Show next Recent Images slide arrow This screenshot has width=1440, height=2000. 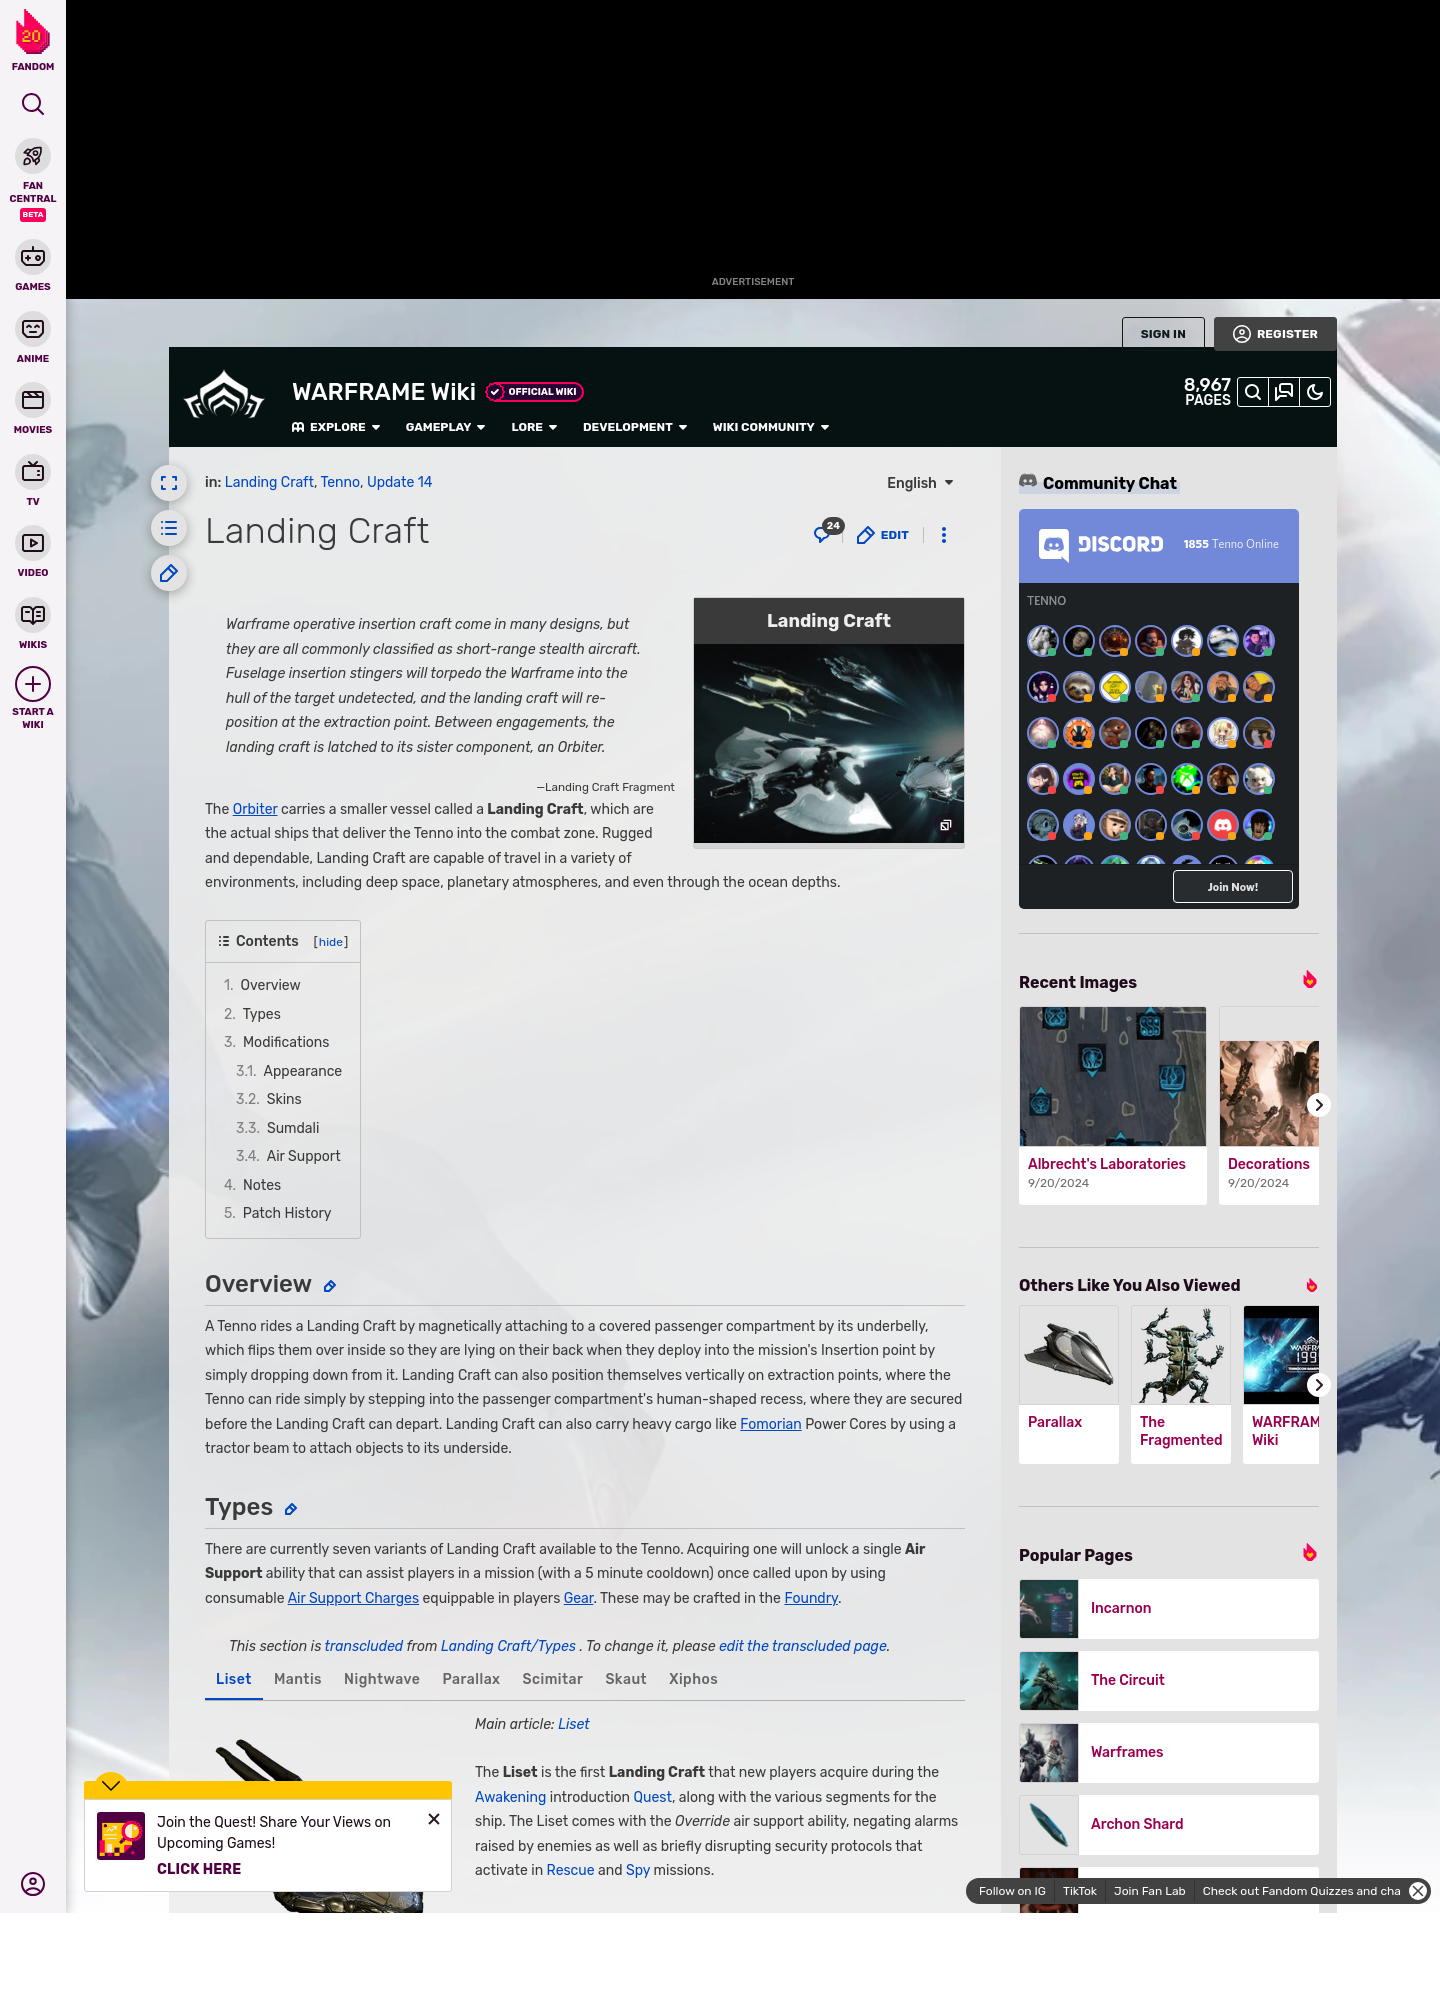pyautogui.click(x=1319, y=1105)
